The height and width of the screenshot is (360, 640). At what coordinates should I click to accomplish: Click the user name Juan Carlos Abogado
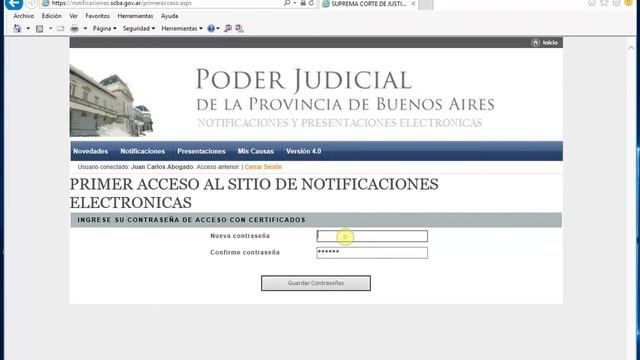click(162, 167)
